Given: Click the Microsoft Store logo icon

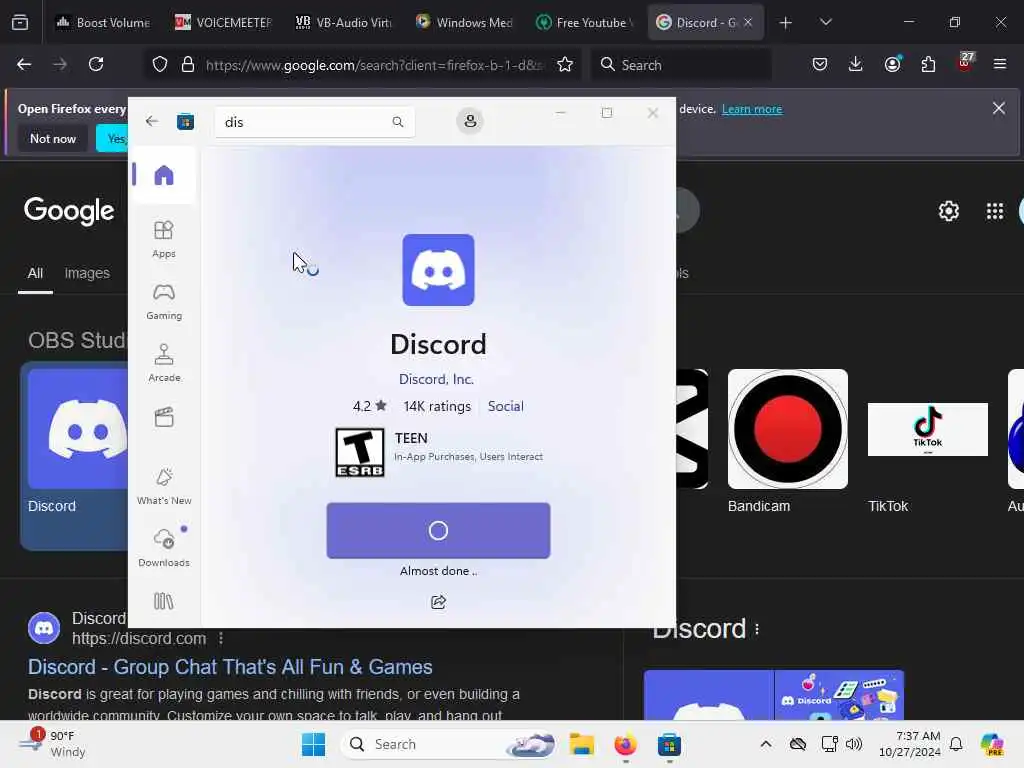Looking at the screenshot, I should pyautogui.click(x=185, y=121).
